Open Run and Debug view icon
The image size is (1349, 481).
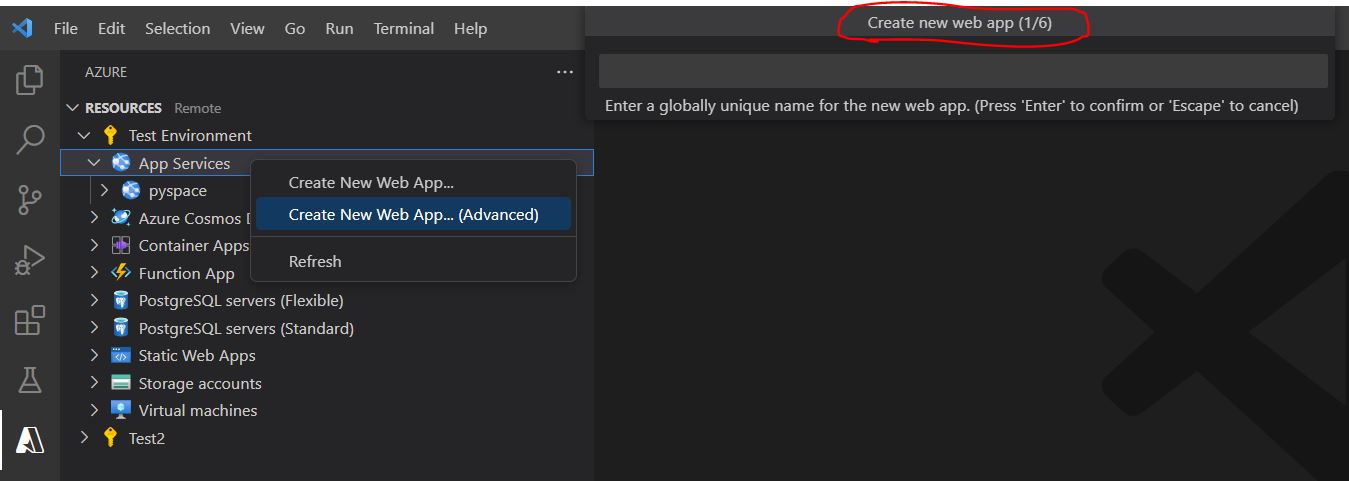coord(30,260)
